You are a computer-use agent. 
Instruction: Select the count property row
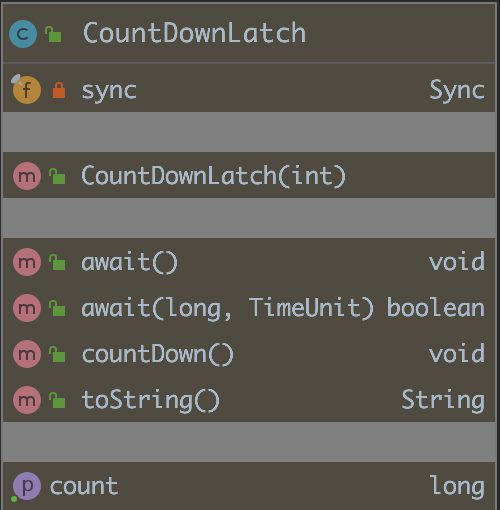(x=249, y=486)
